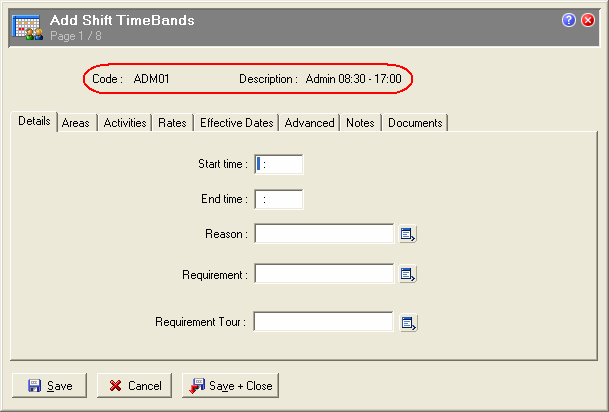Go to the Effective Dates tab
This screenshot has width=609, height=412.
(236, 123)
